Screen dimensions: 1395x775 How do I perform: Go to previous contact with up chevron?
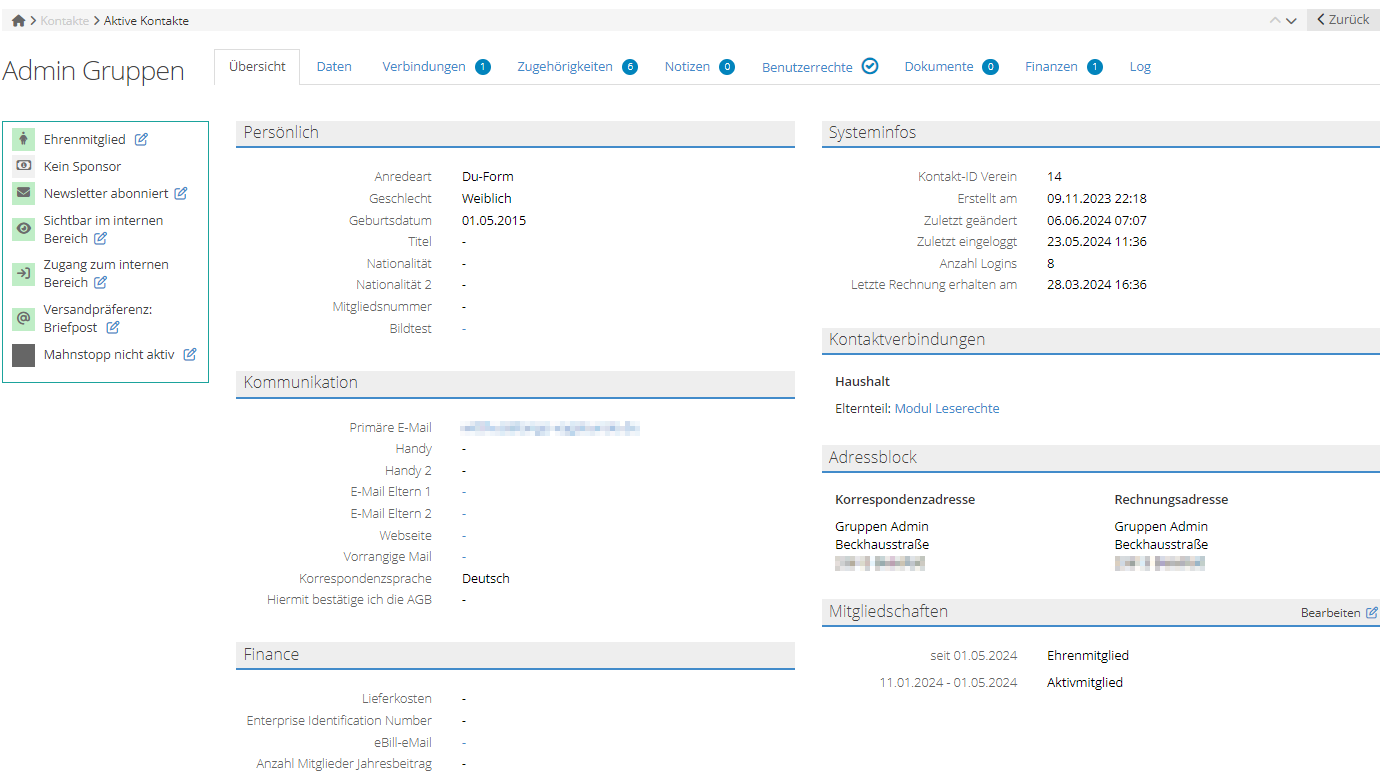click(1274, 21)
